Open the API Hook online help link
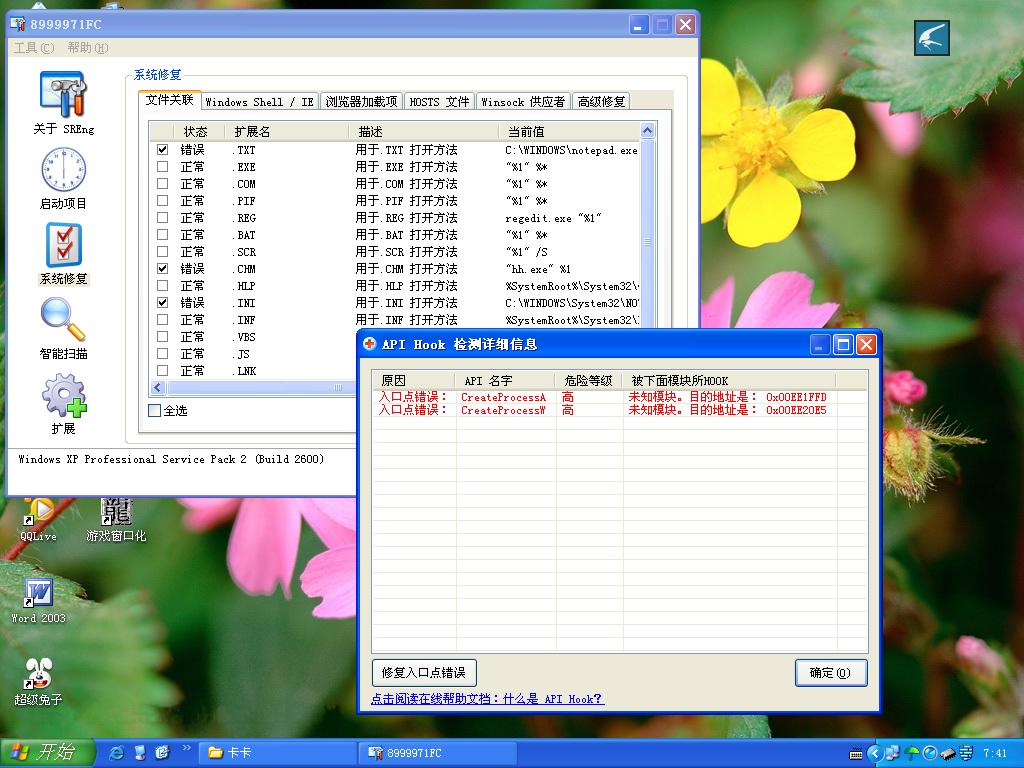Viewport: 1024px width, 768px height. point(487,699)
